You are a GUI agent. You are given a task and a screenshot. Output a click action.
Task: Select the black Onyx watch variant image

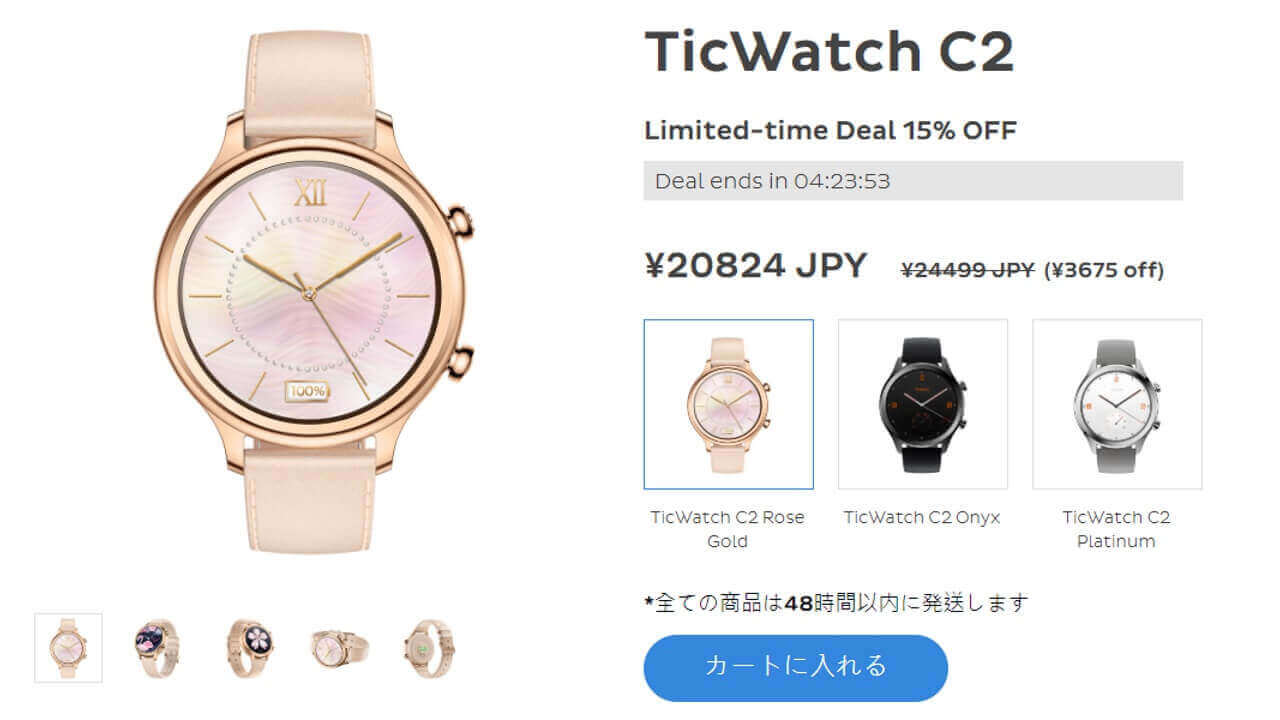[x=922, y=404]
